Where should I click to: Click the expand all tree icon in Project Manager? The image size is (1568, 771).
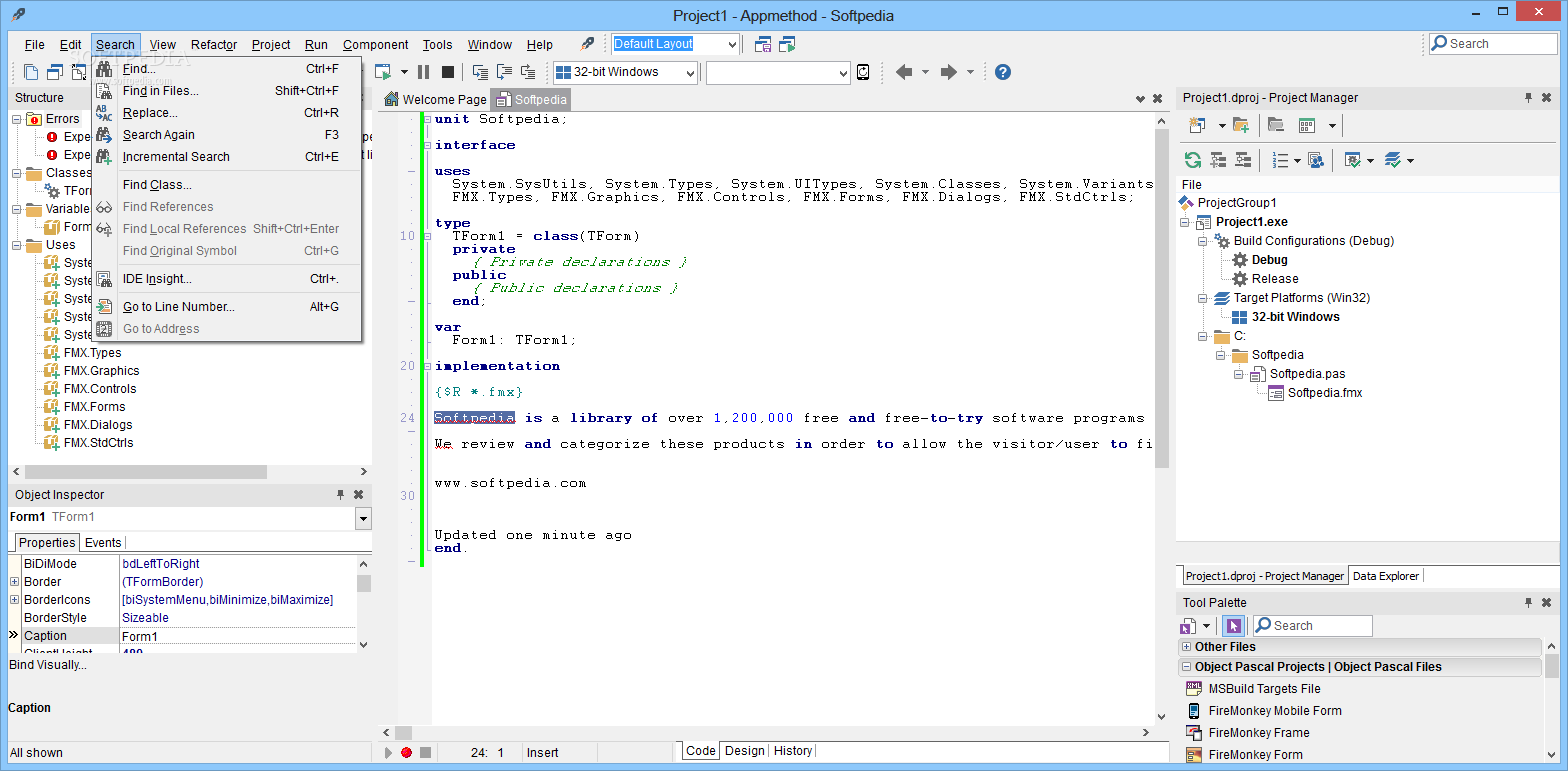click(x=1218, y=160)
